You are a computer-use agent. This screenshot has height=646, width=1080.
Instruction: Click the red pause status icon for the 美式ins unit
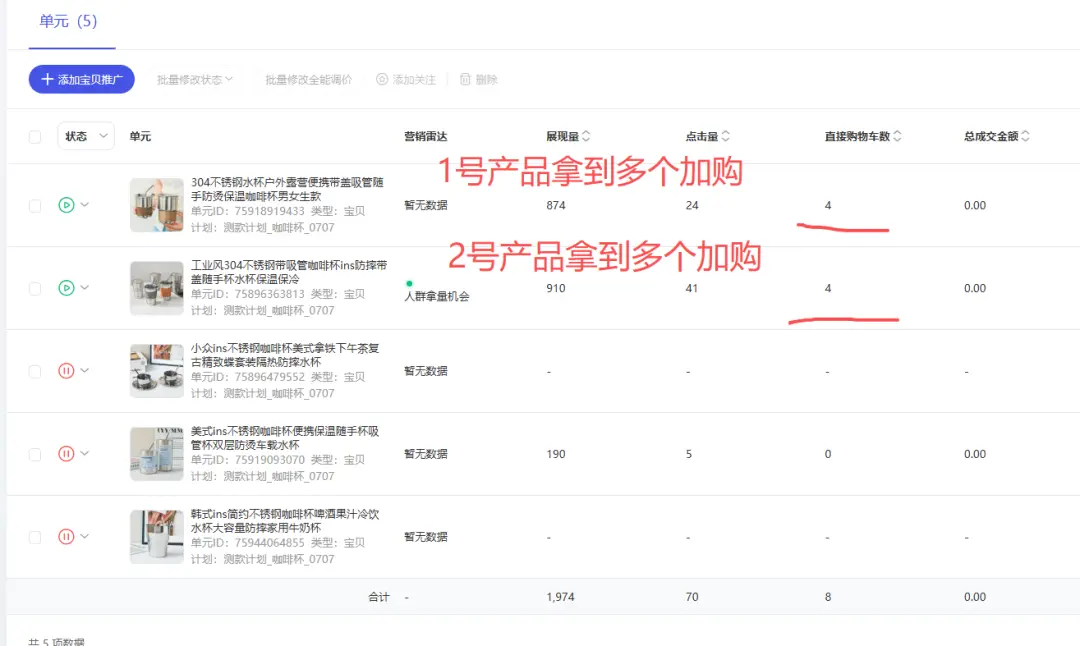click(x=66, y=454)
